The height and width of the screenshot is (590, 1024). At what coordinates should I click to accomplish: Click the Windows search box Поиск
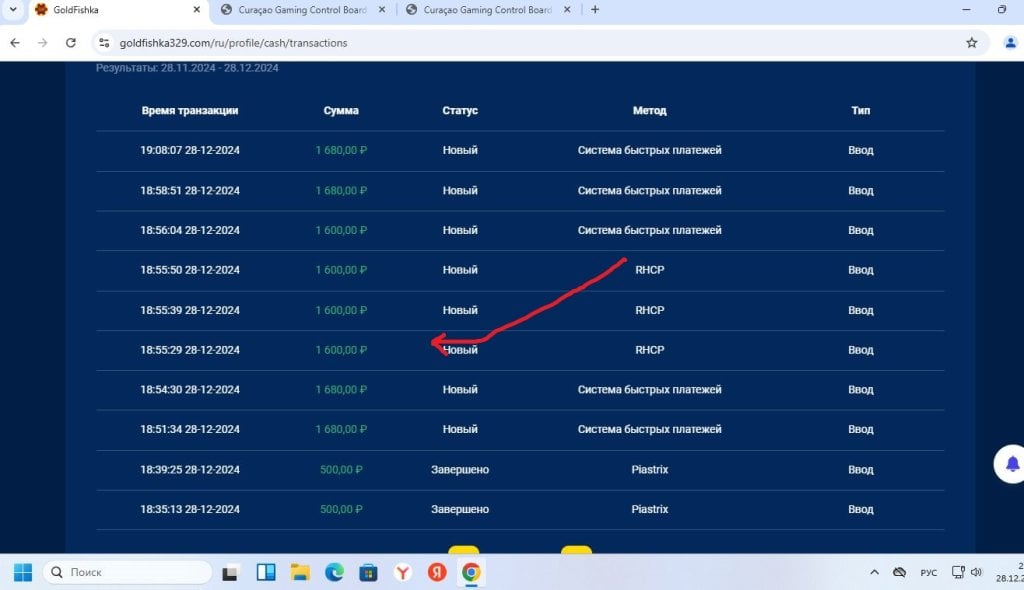point(128,572)
